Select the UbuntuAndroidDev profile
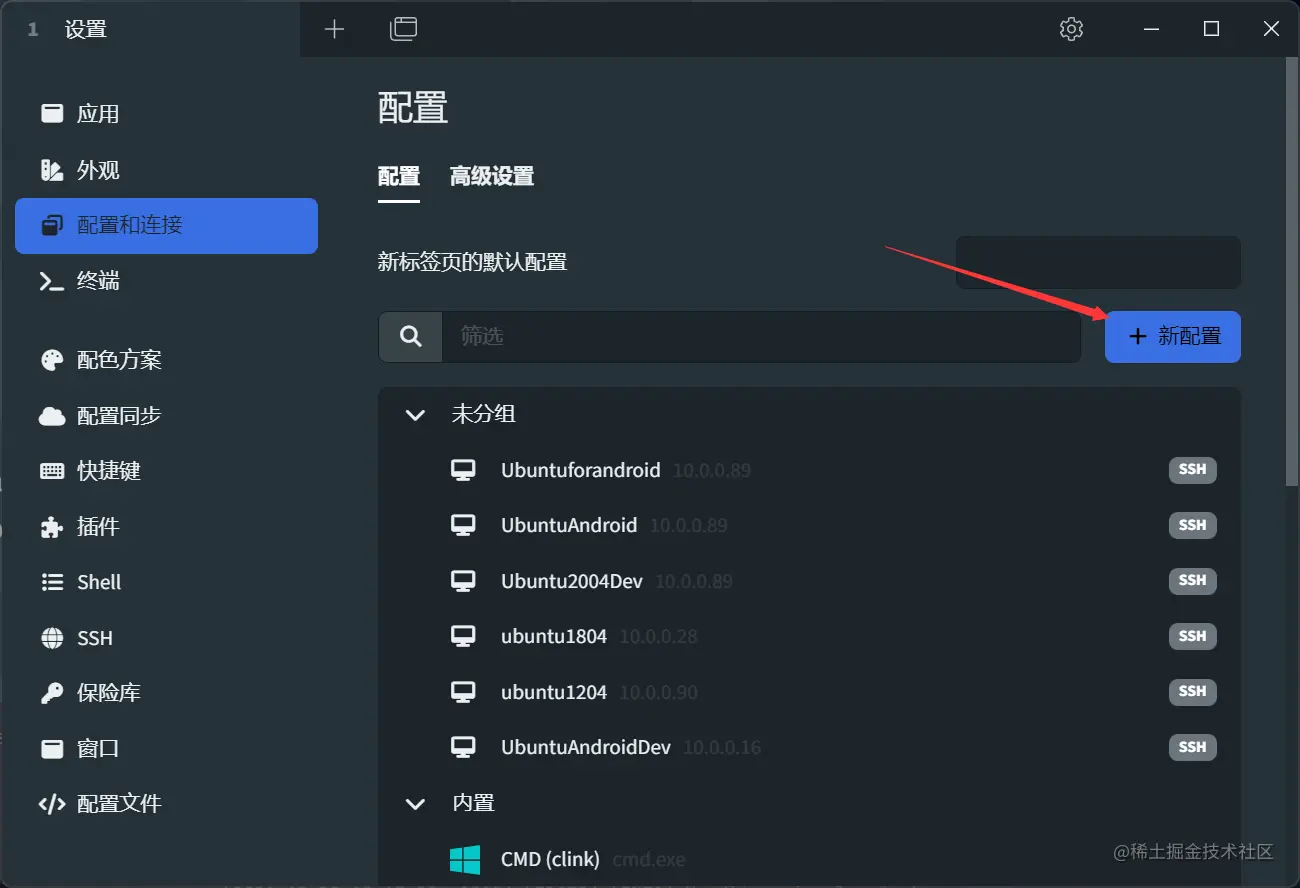Screen dimensions: 1300x888 coord(809,747)
